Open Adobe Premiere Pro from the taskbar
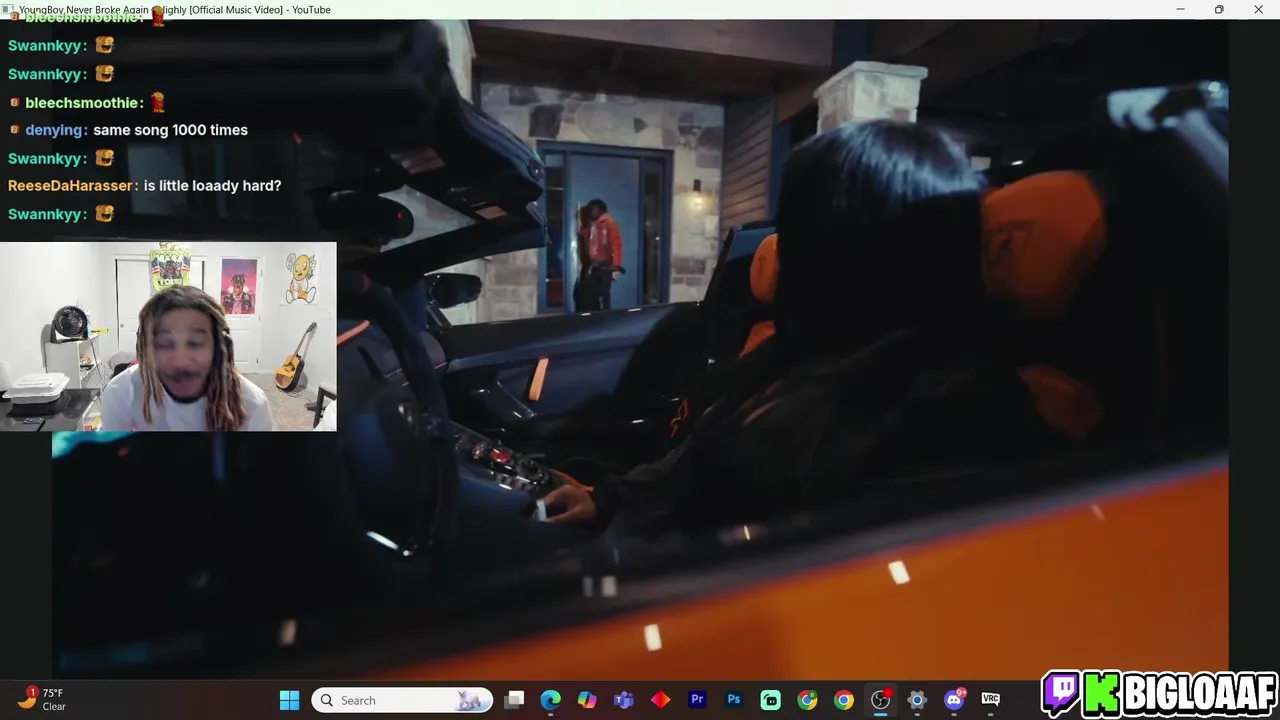This screenshot has height=720, width=1280. click(697, 700)
